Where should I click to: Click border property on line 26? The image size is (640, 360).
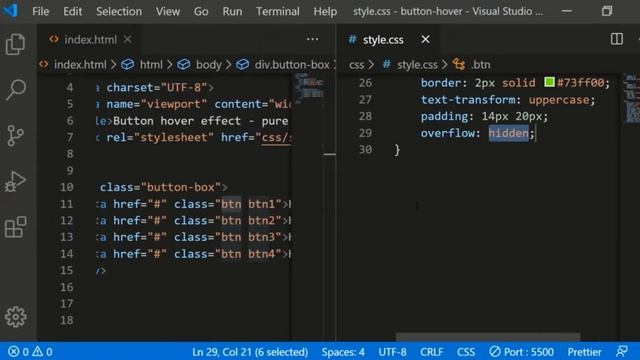(x=441, y=83)
